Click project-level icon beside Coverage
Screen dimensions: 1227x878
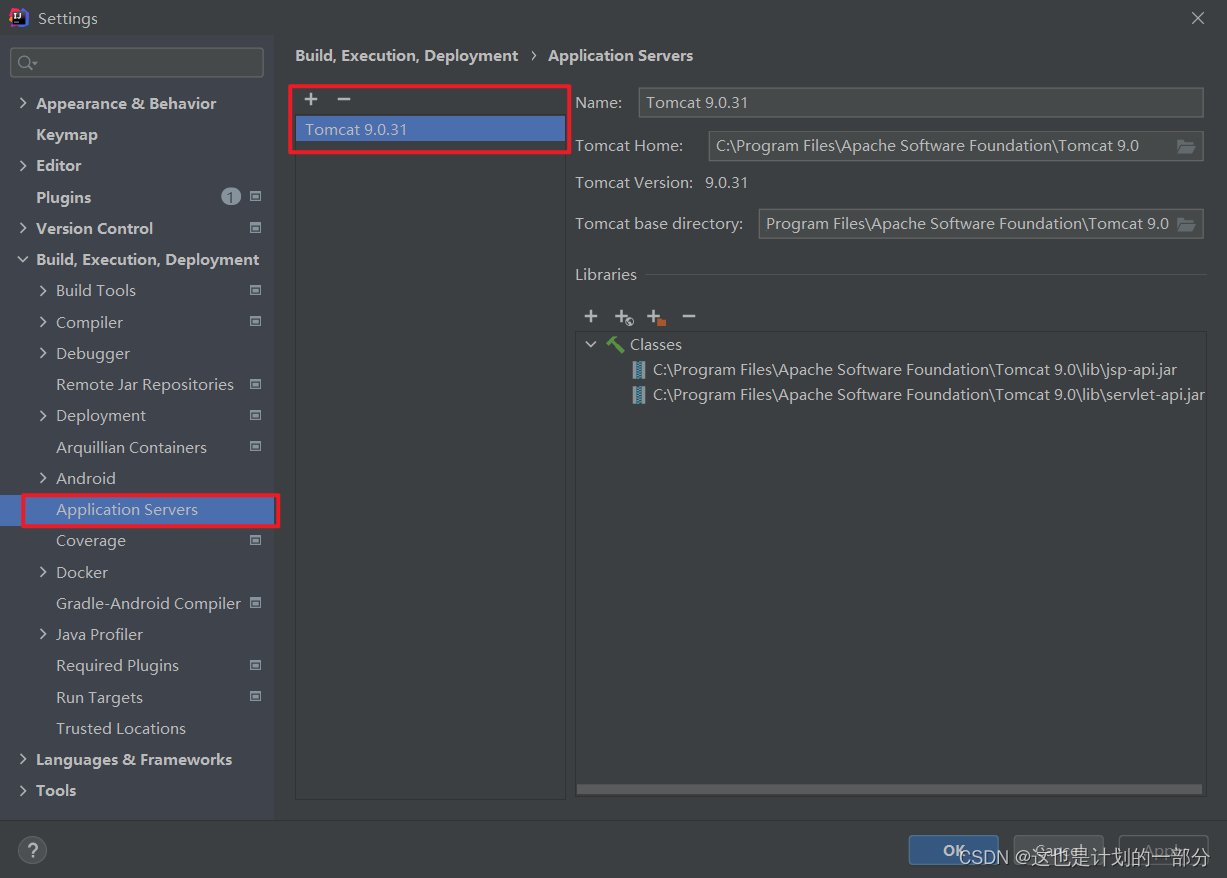click(256, 540)
